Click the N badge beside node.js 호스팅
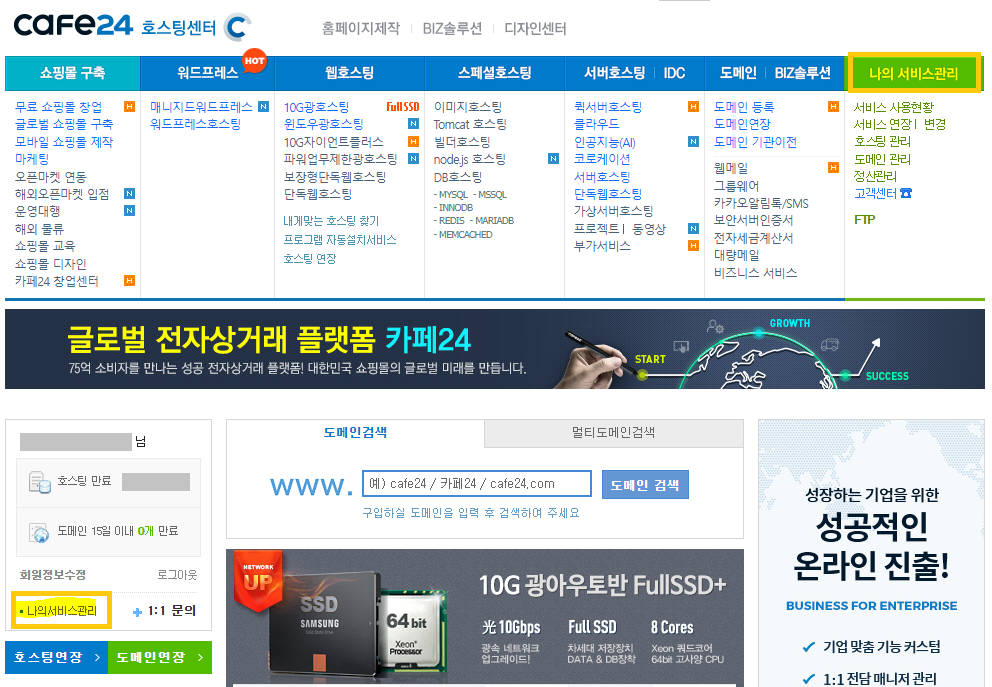992x687 pixels. pyautogui.click(x=553, y=159)
